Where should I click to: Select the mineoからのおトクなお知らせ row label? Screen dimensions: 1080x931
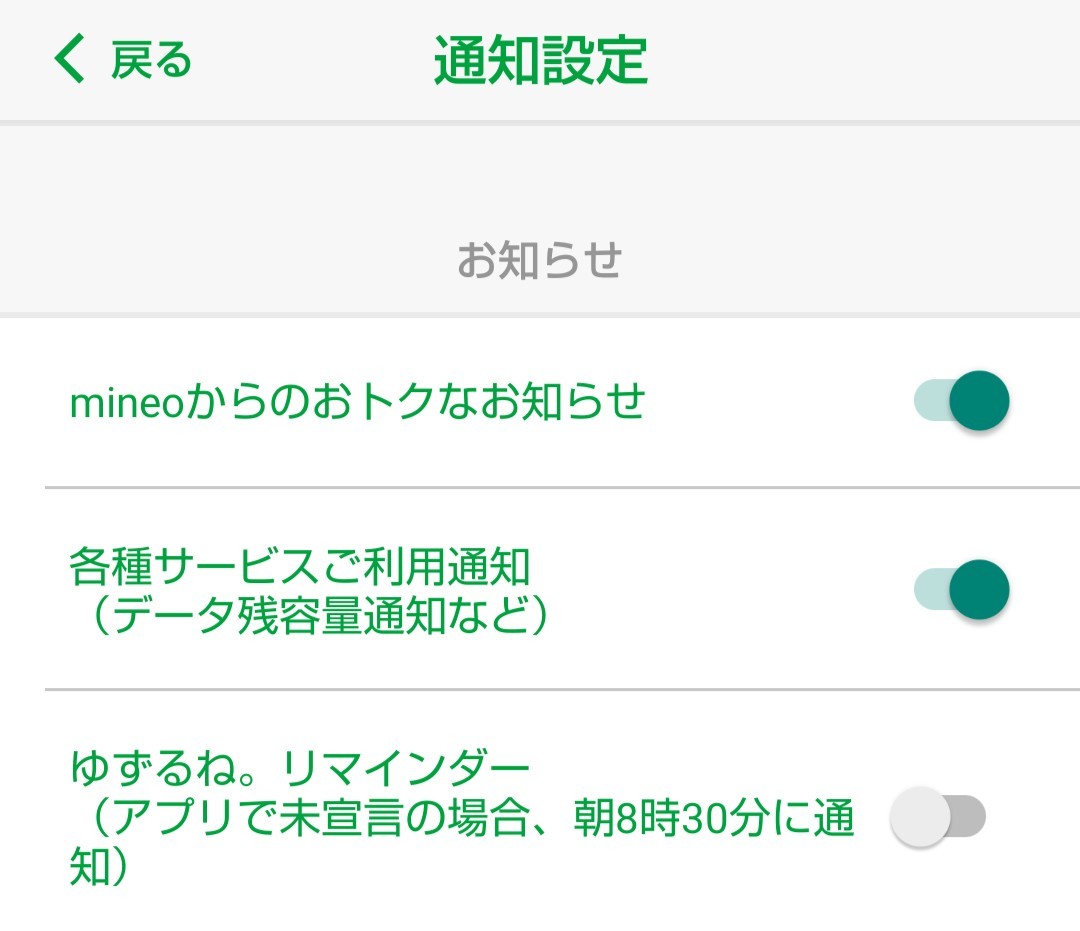pos(357,402)
